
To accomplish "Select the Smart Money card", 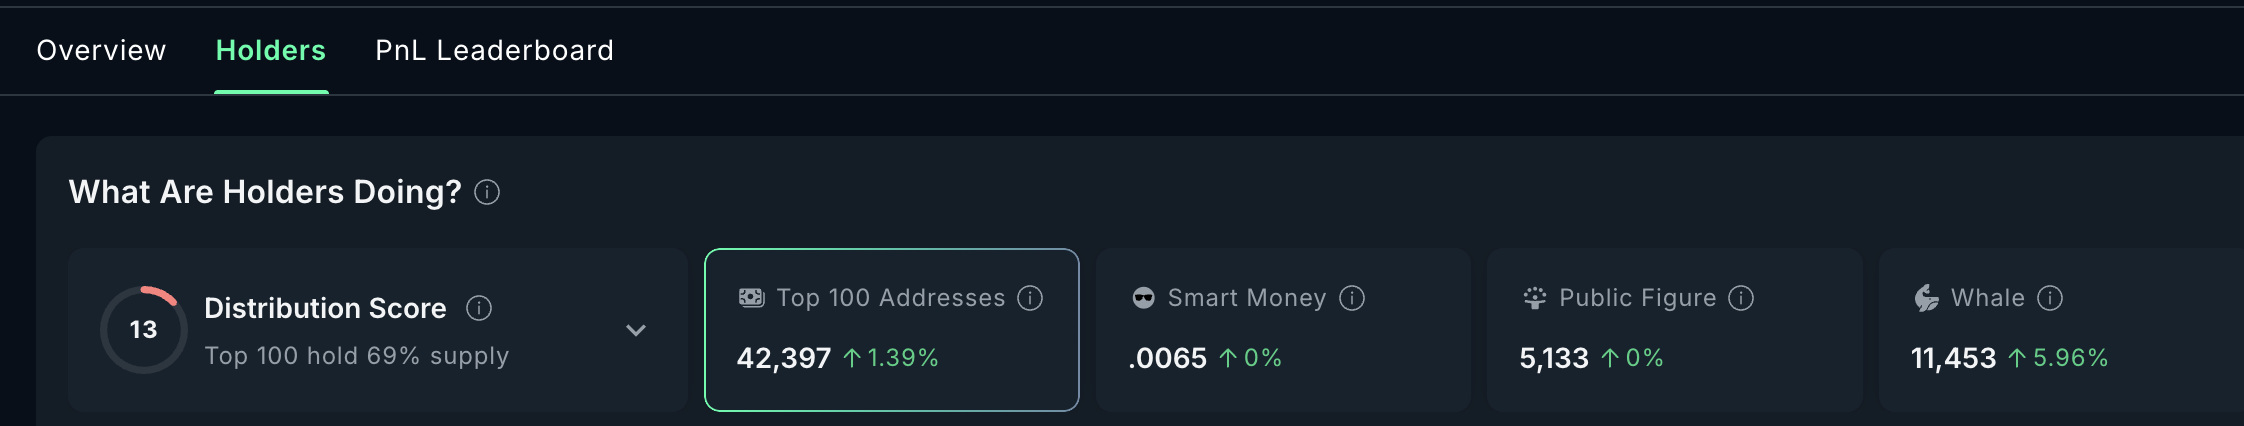I will point(1282,330).
